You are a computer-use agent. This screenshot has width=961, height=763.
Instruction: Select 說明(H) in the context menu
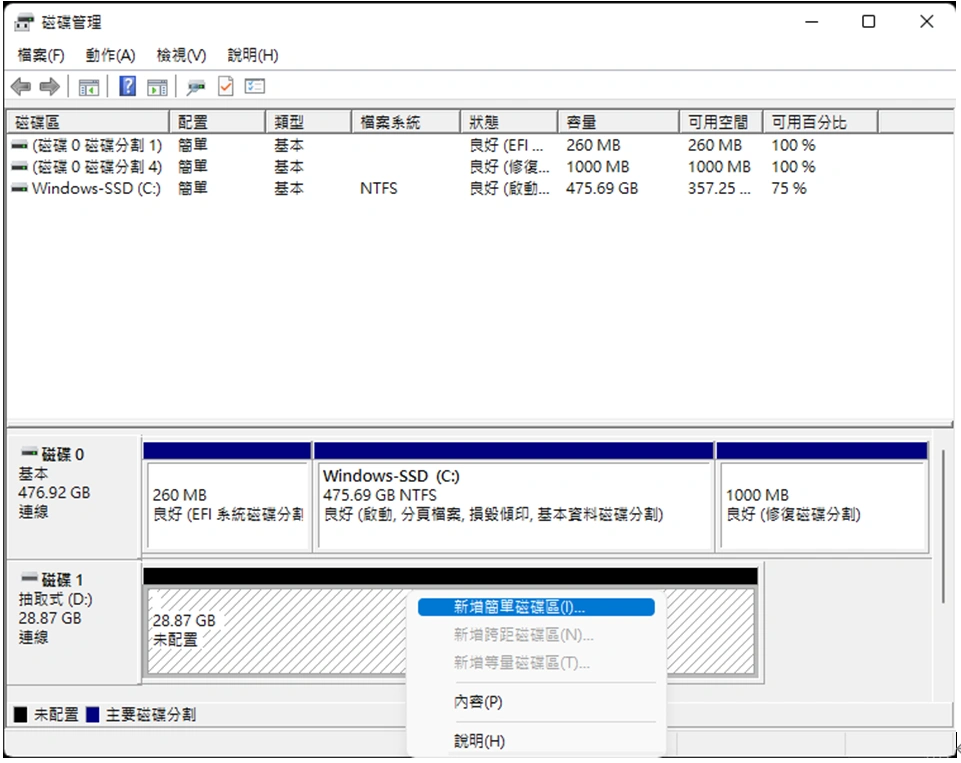click(479, 741)
